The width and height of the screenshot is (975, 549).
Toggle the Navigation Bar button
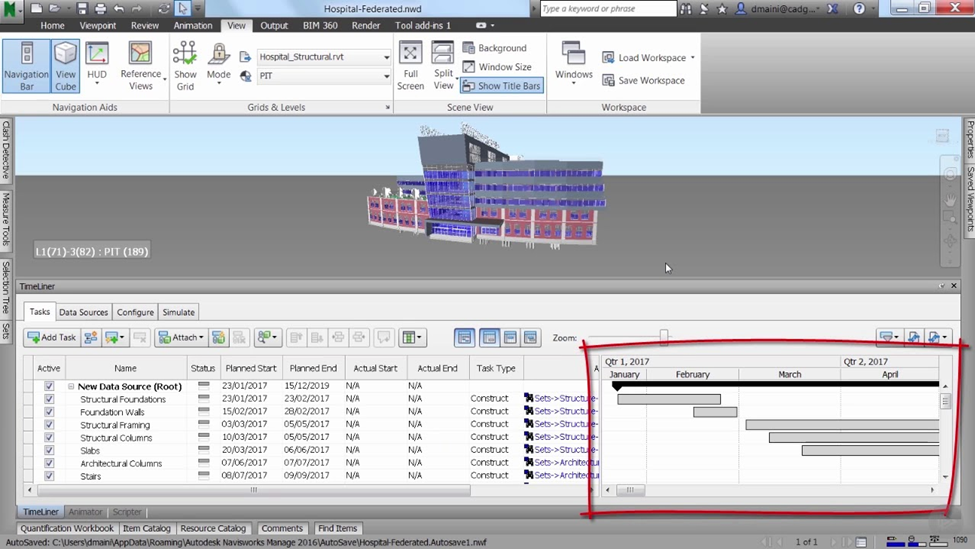26,66
